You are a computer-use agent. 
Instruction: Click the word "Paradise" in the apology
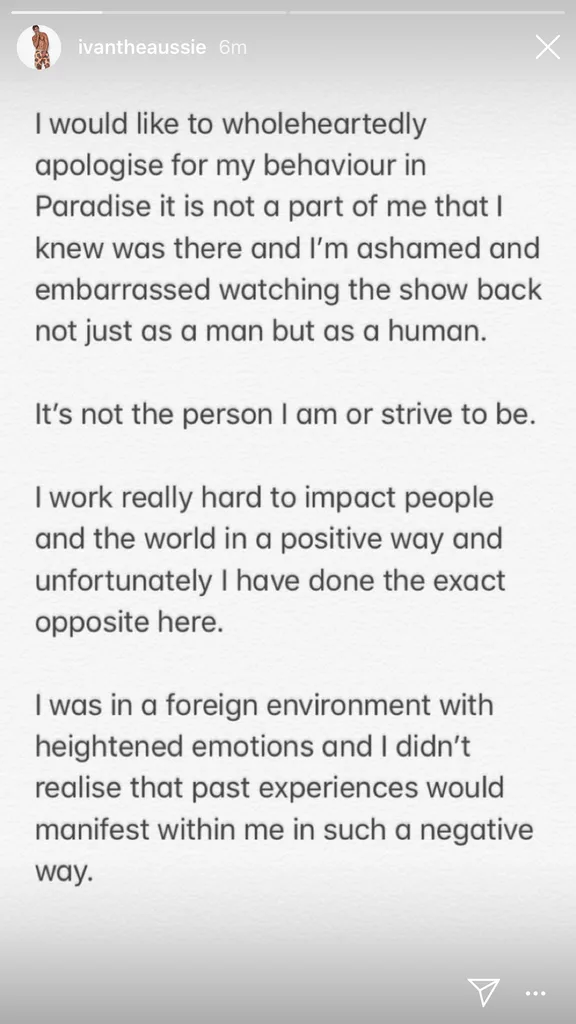pos(93,206)
